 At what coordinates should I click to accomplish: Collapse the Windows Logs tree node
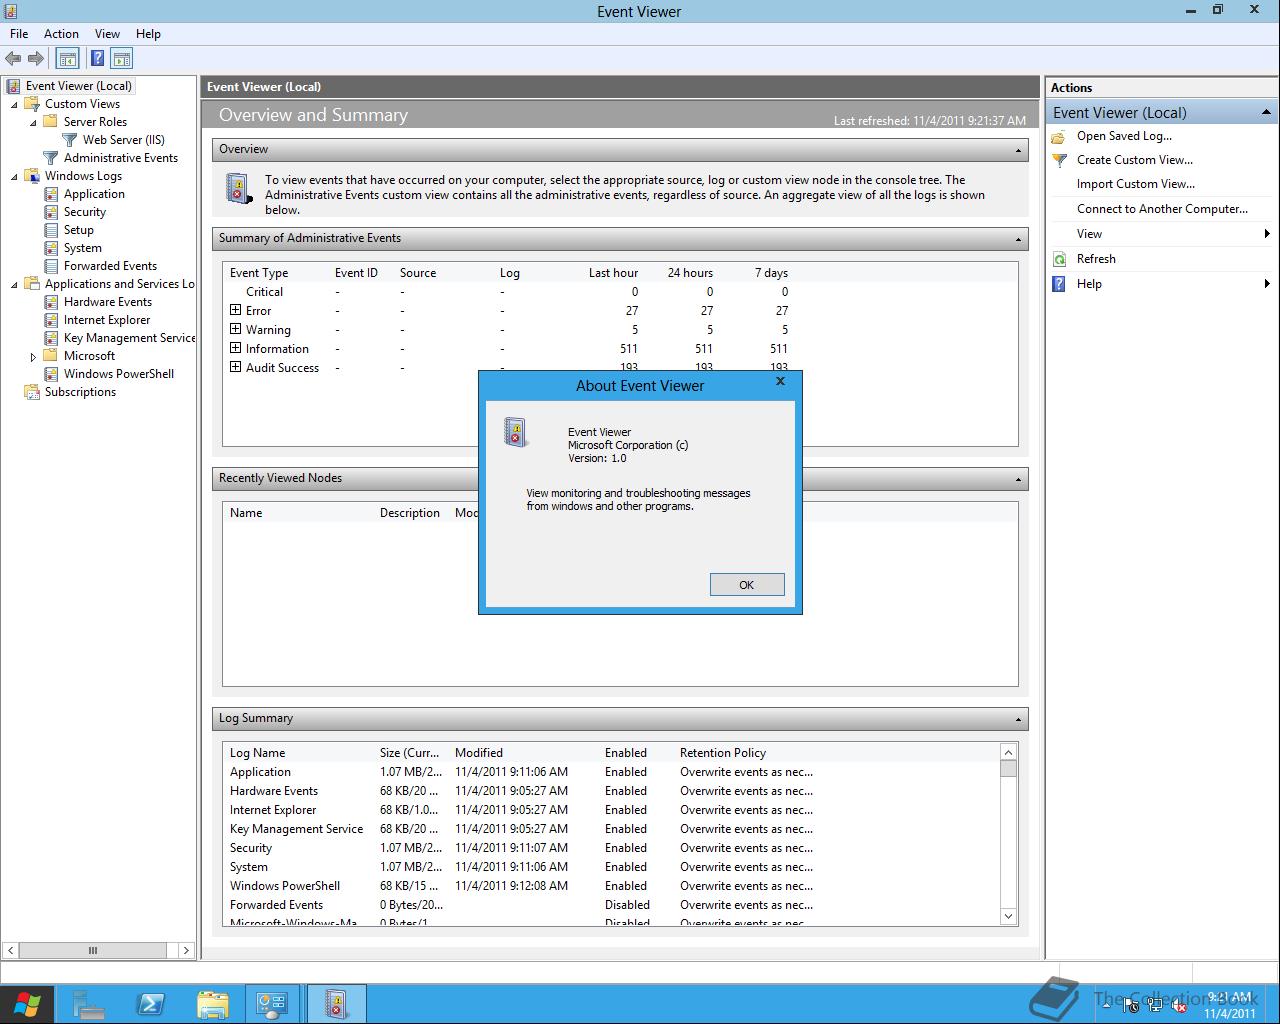[14, 176]
